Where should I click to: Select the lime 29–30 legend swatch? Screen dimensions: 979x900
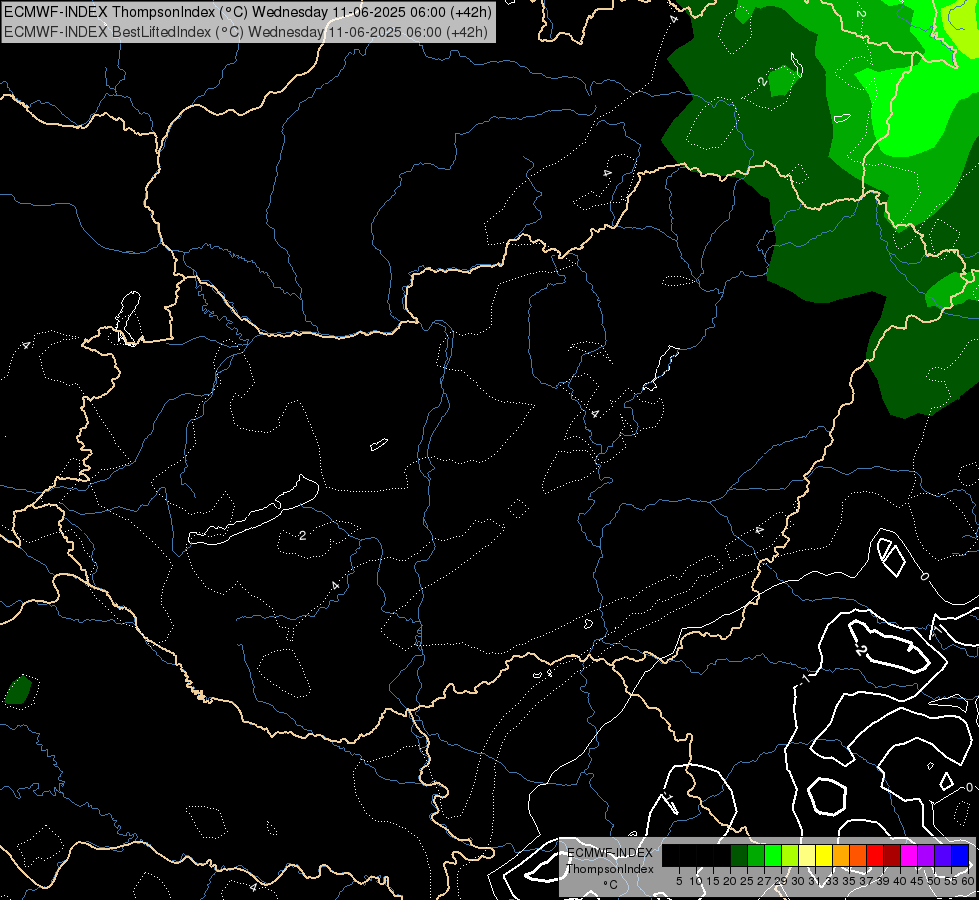pyautogui.click(x=790, y=855)
